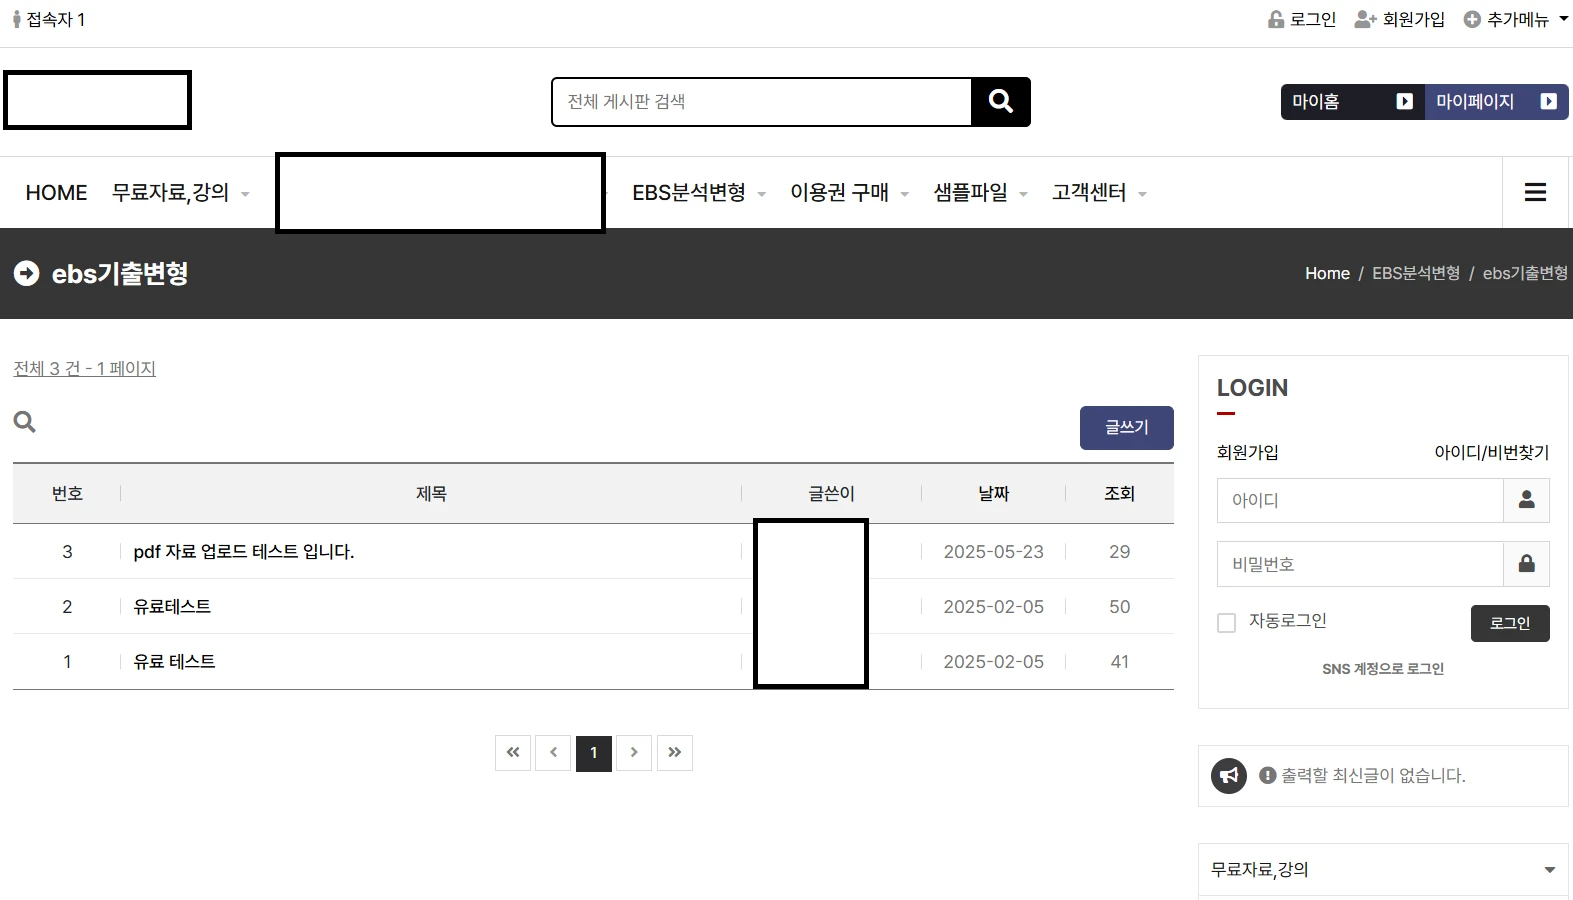Click 로그인 link in top bar
1573x900 pixels.
tap(1302, 19)
